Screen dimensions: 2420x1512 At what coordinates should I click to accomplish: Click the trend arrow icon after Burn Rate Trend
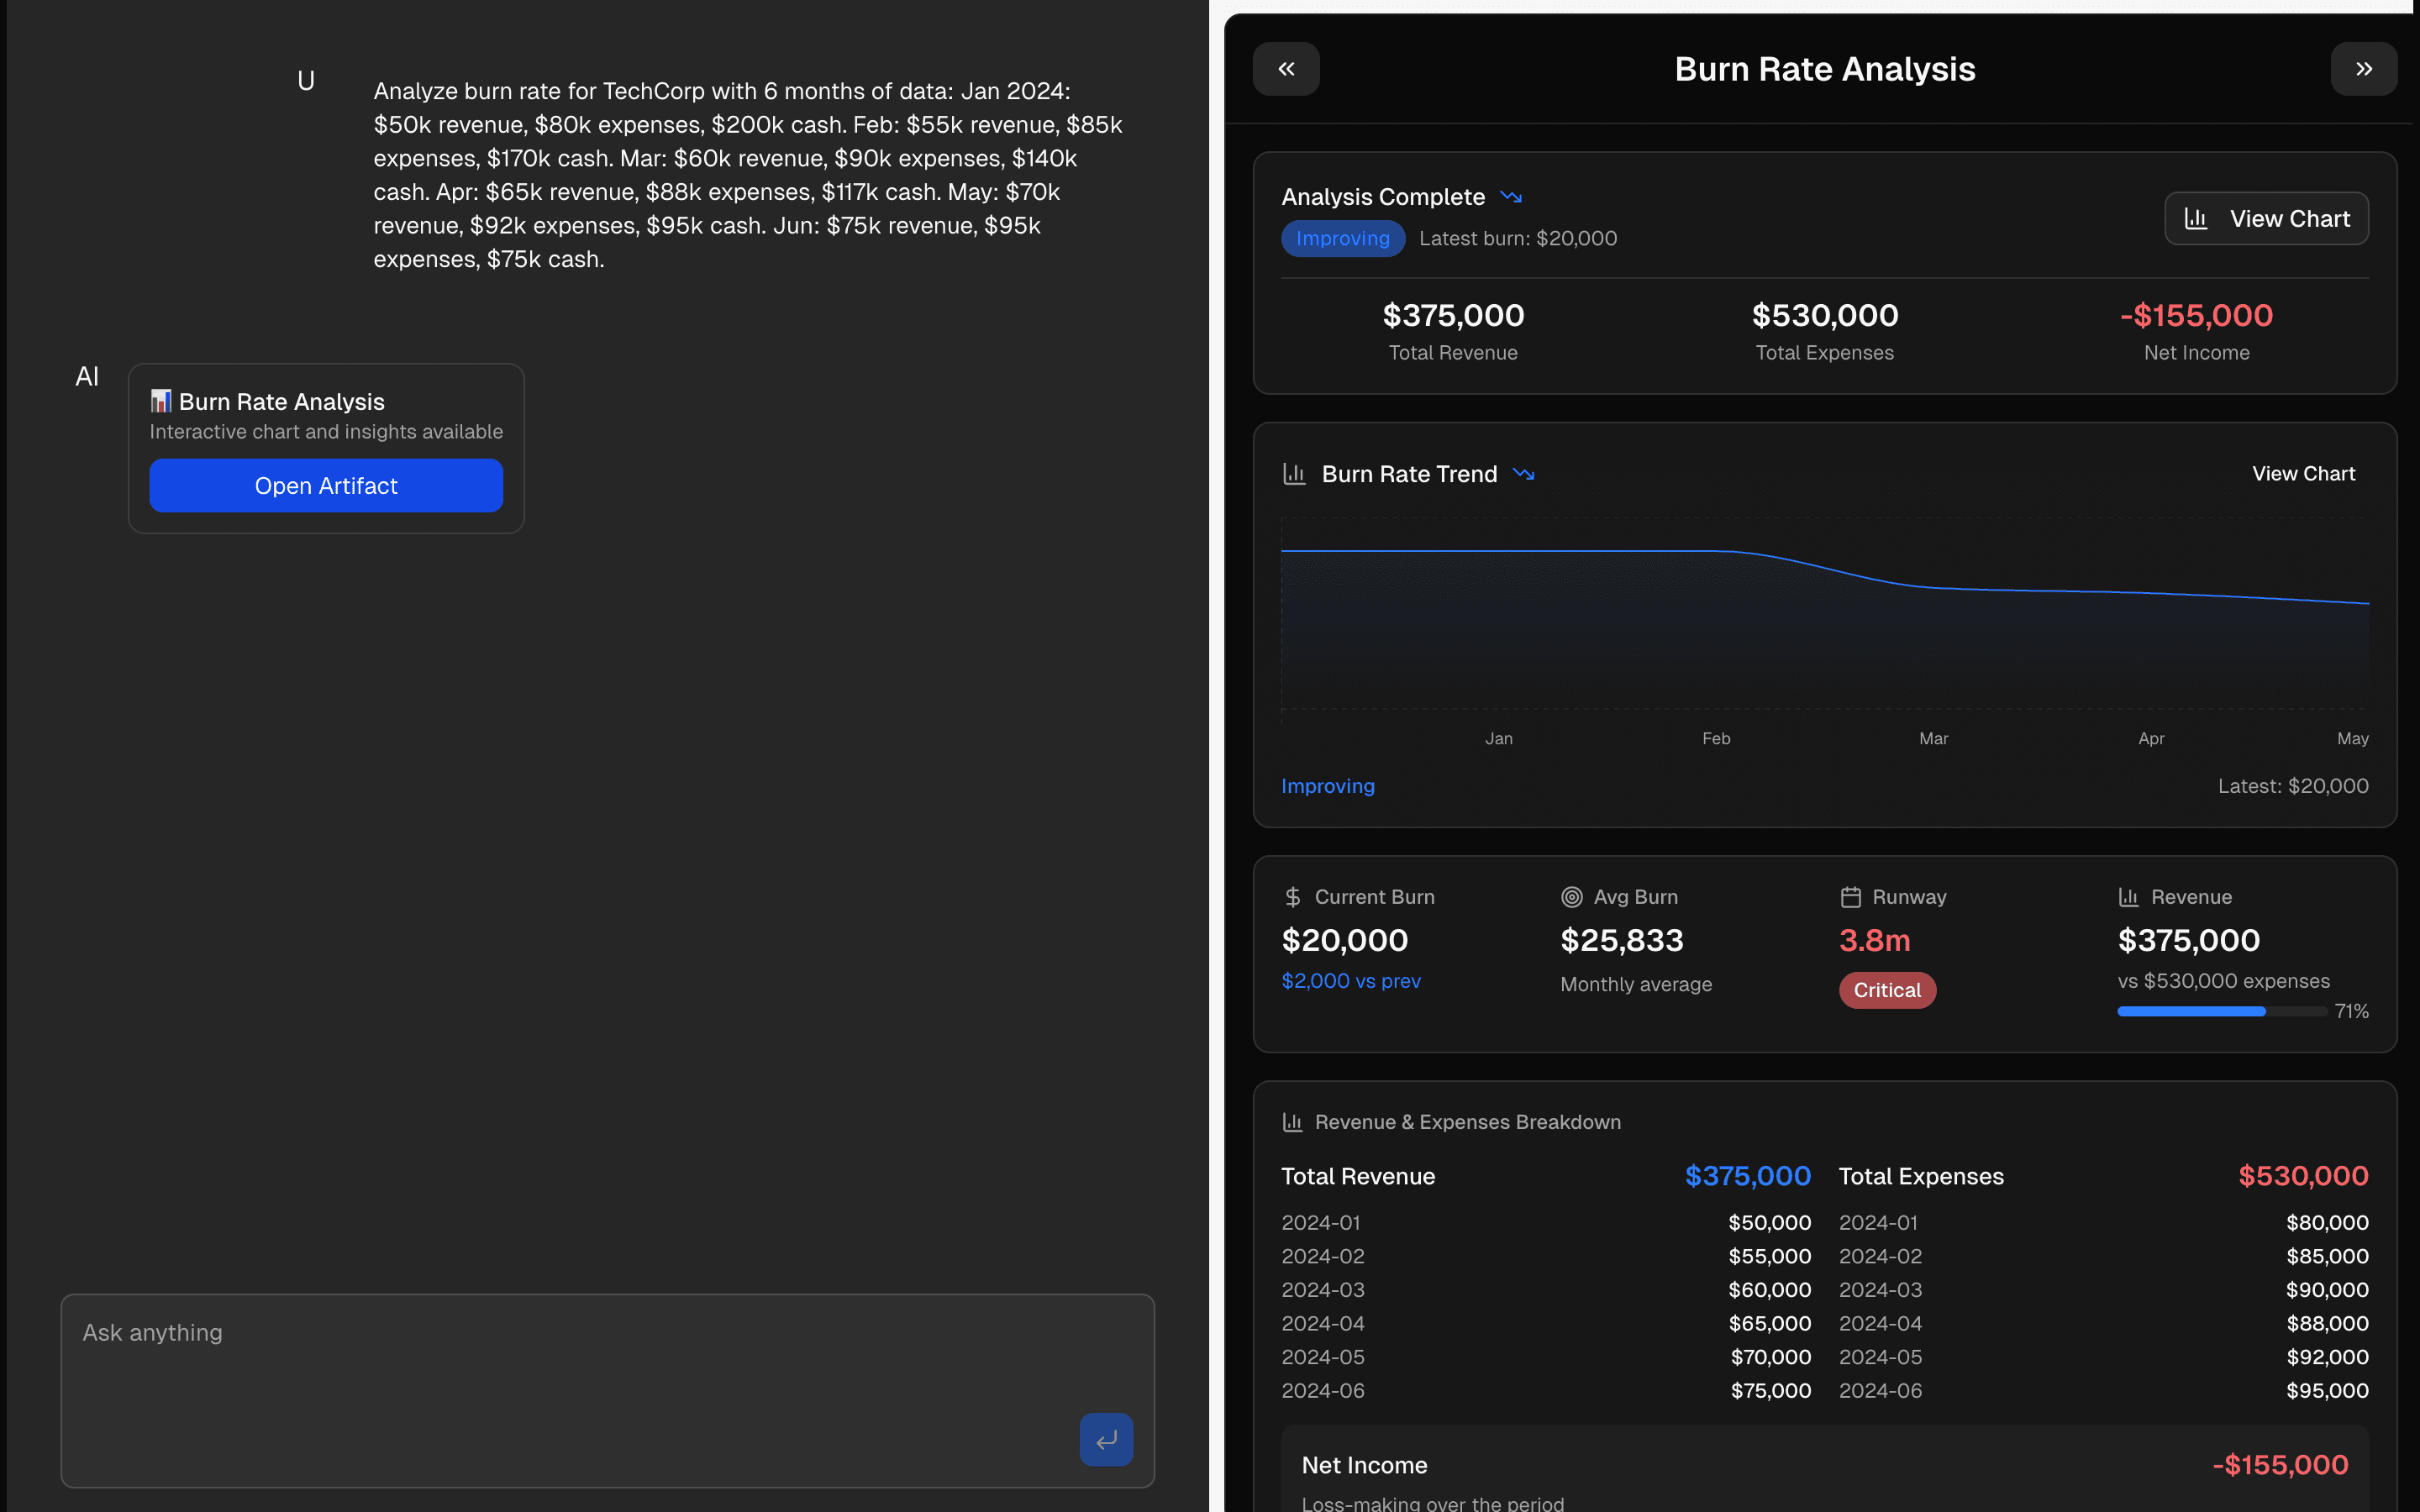[x=1524, y=474]
